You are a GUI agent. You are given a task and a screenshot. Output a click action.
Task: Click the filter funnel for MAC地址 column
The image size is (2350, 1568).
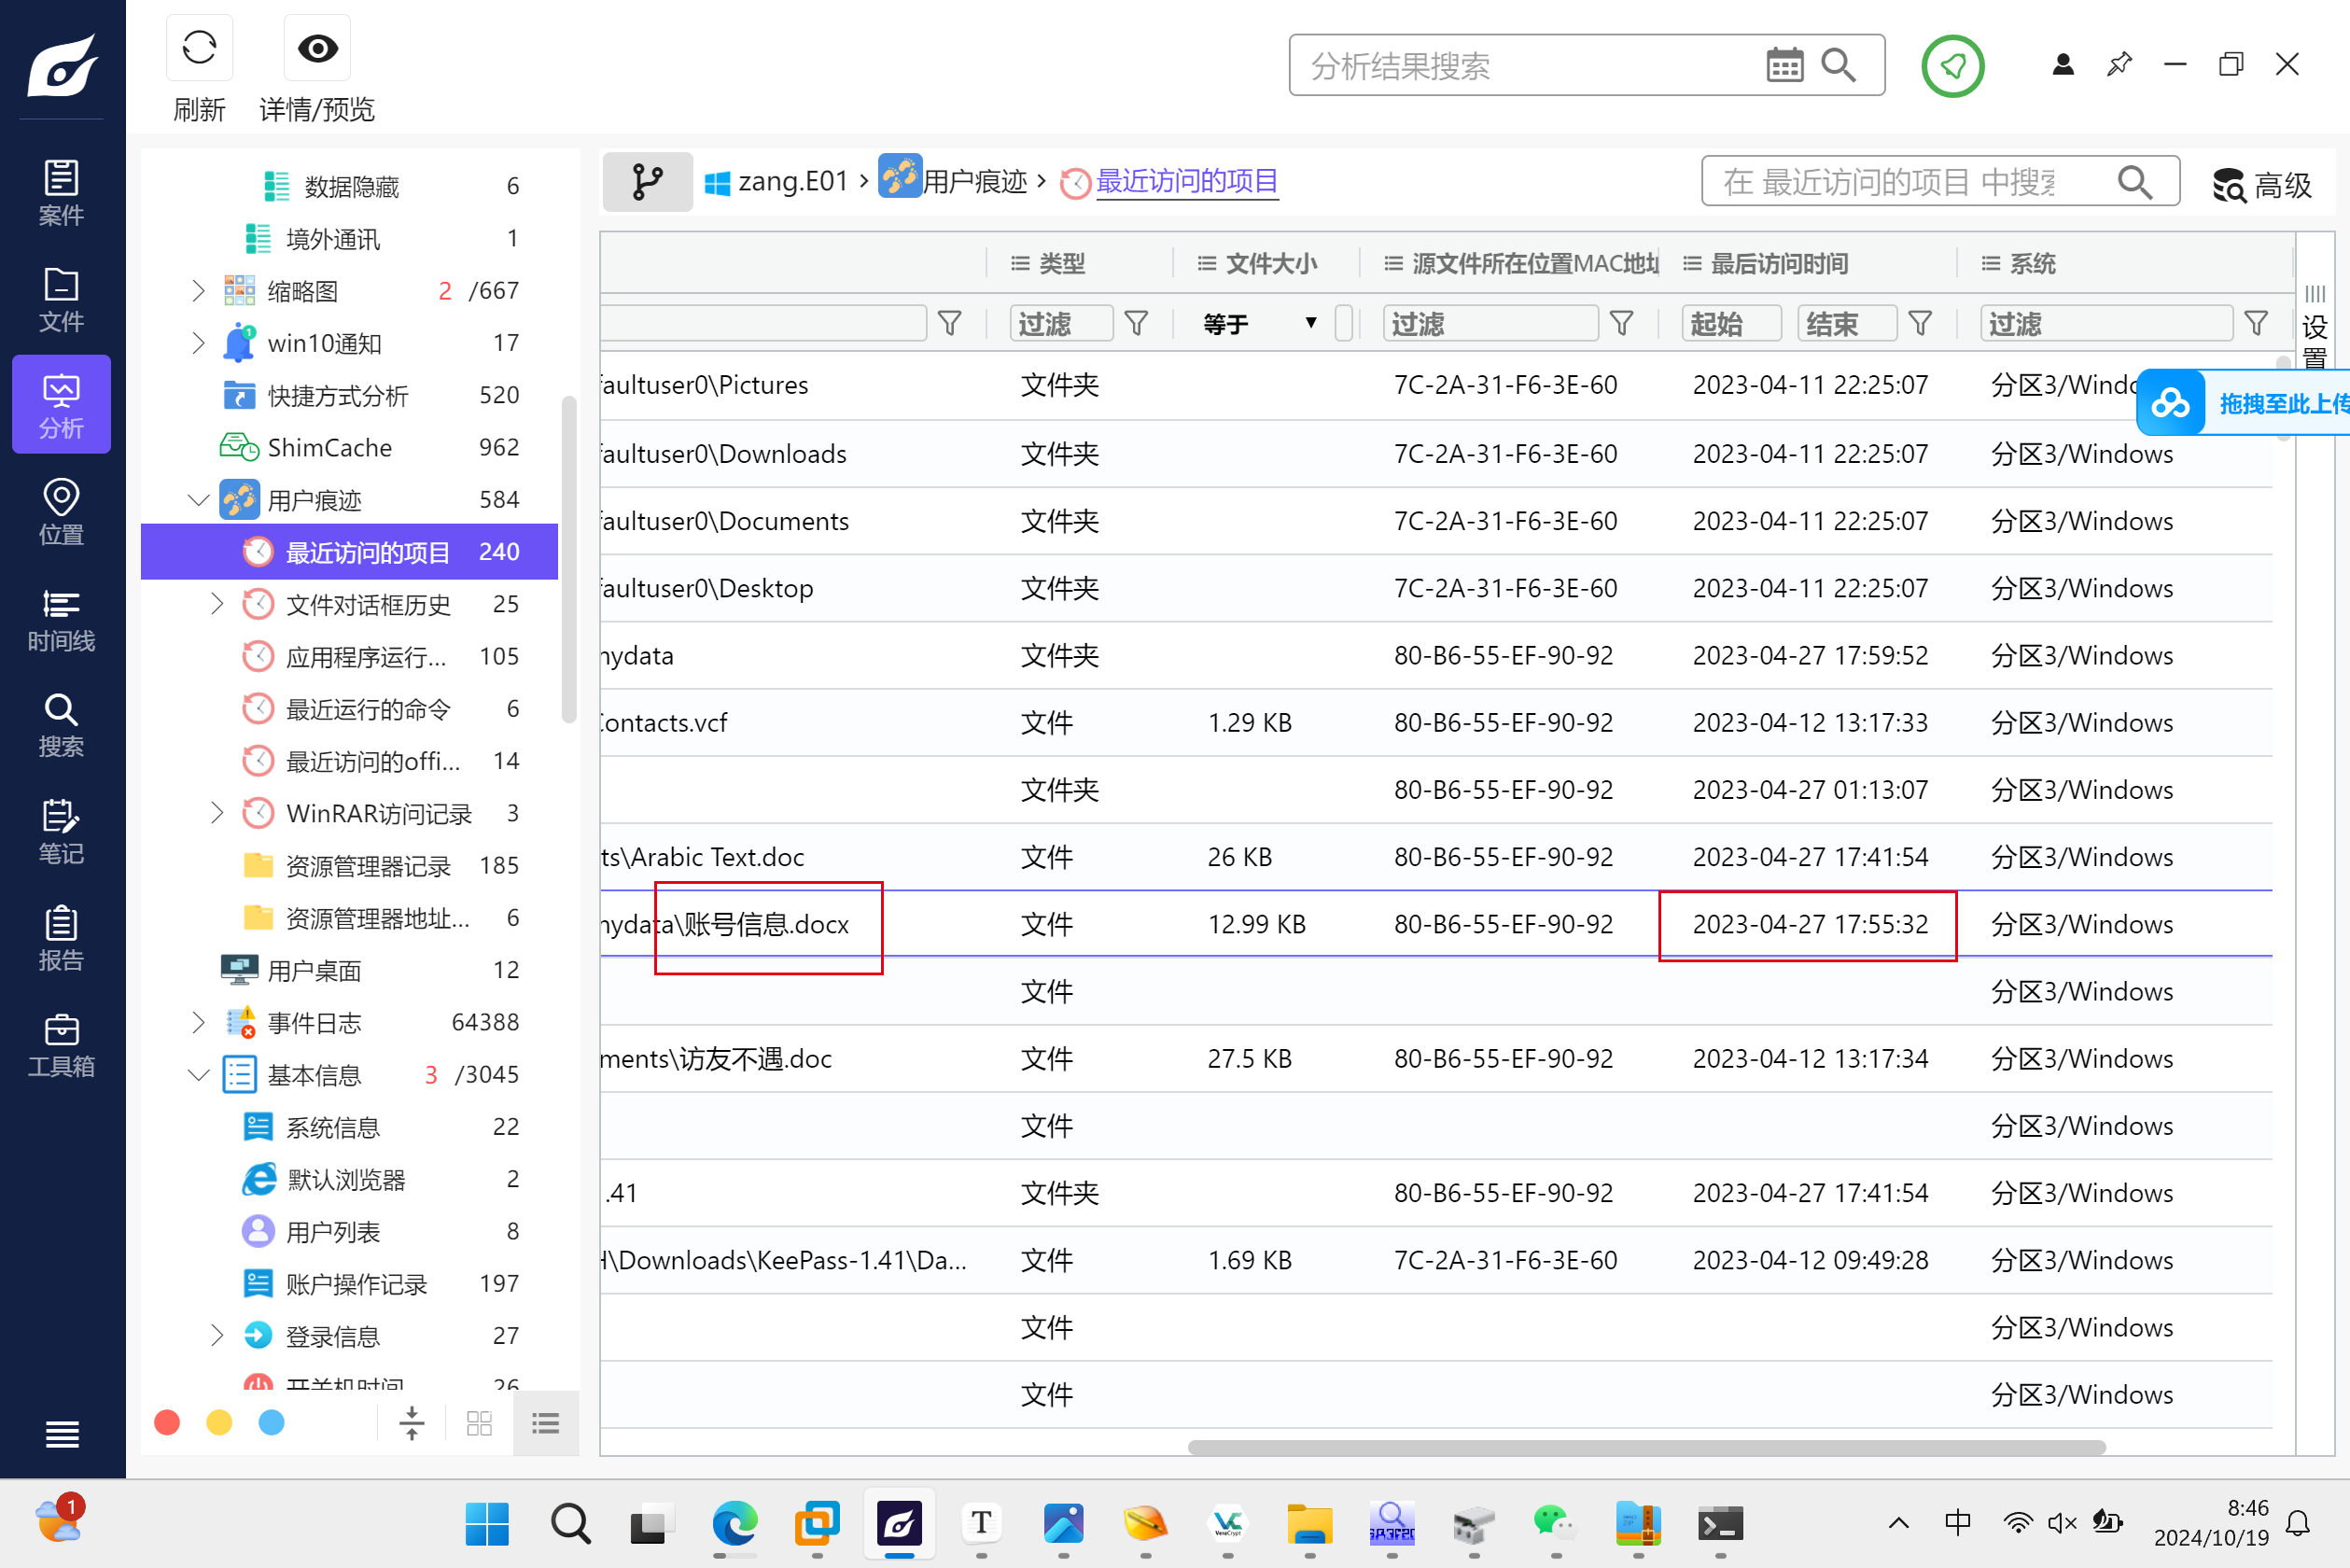[1621, 323]
